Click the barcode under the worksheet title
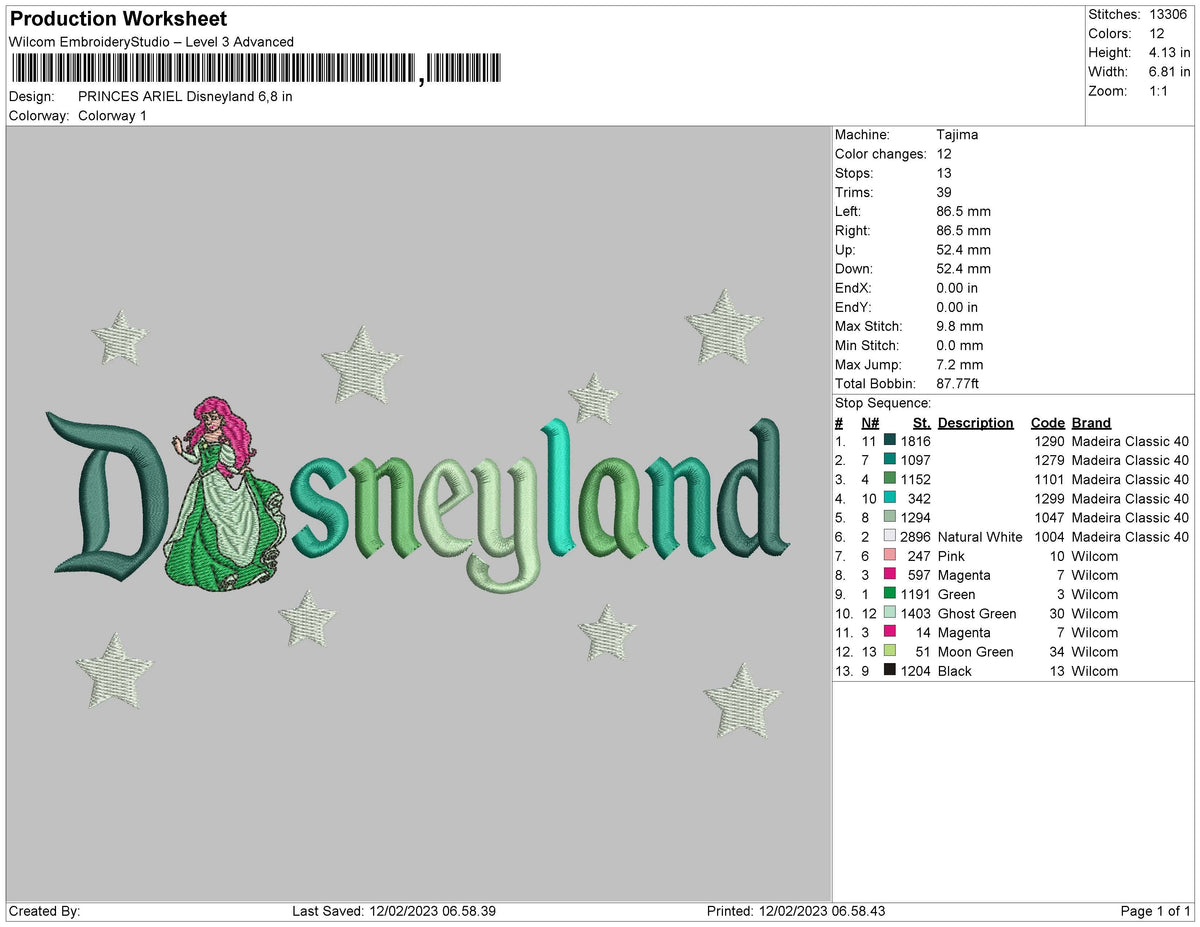 pos(256,69)
